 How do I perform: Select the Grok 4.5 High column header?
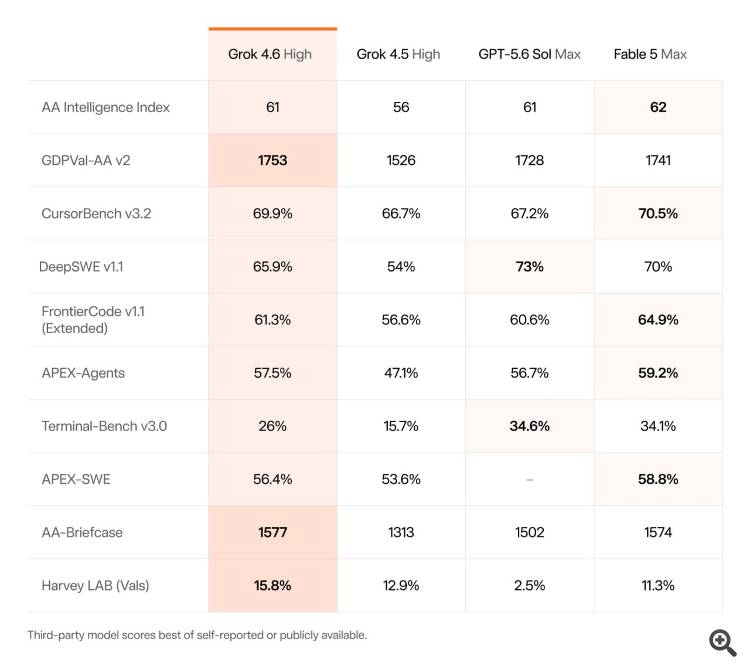[x=398, y=54]
